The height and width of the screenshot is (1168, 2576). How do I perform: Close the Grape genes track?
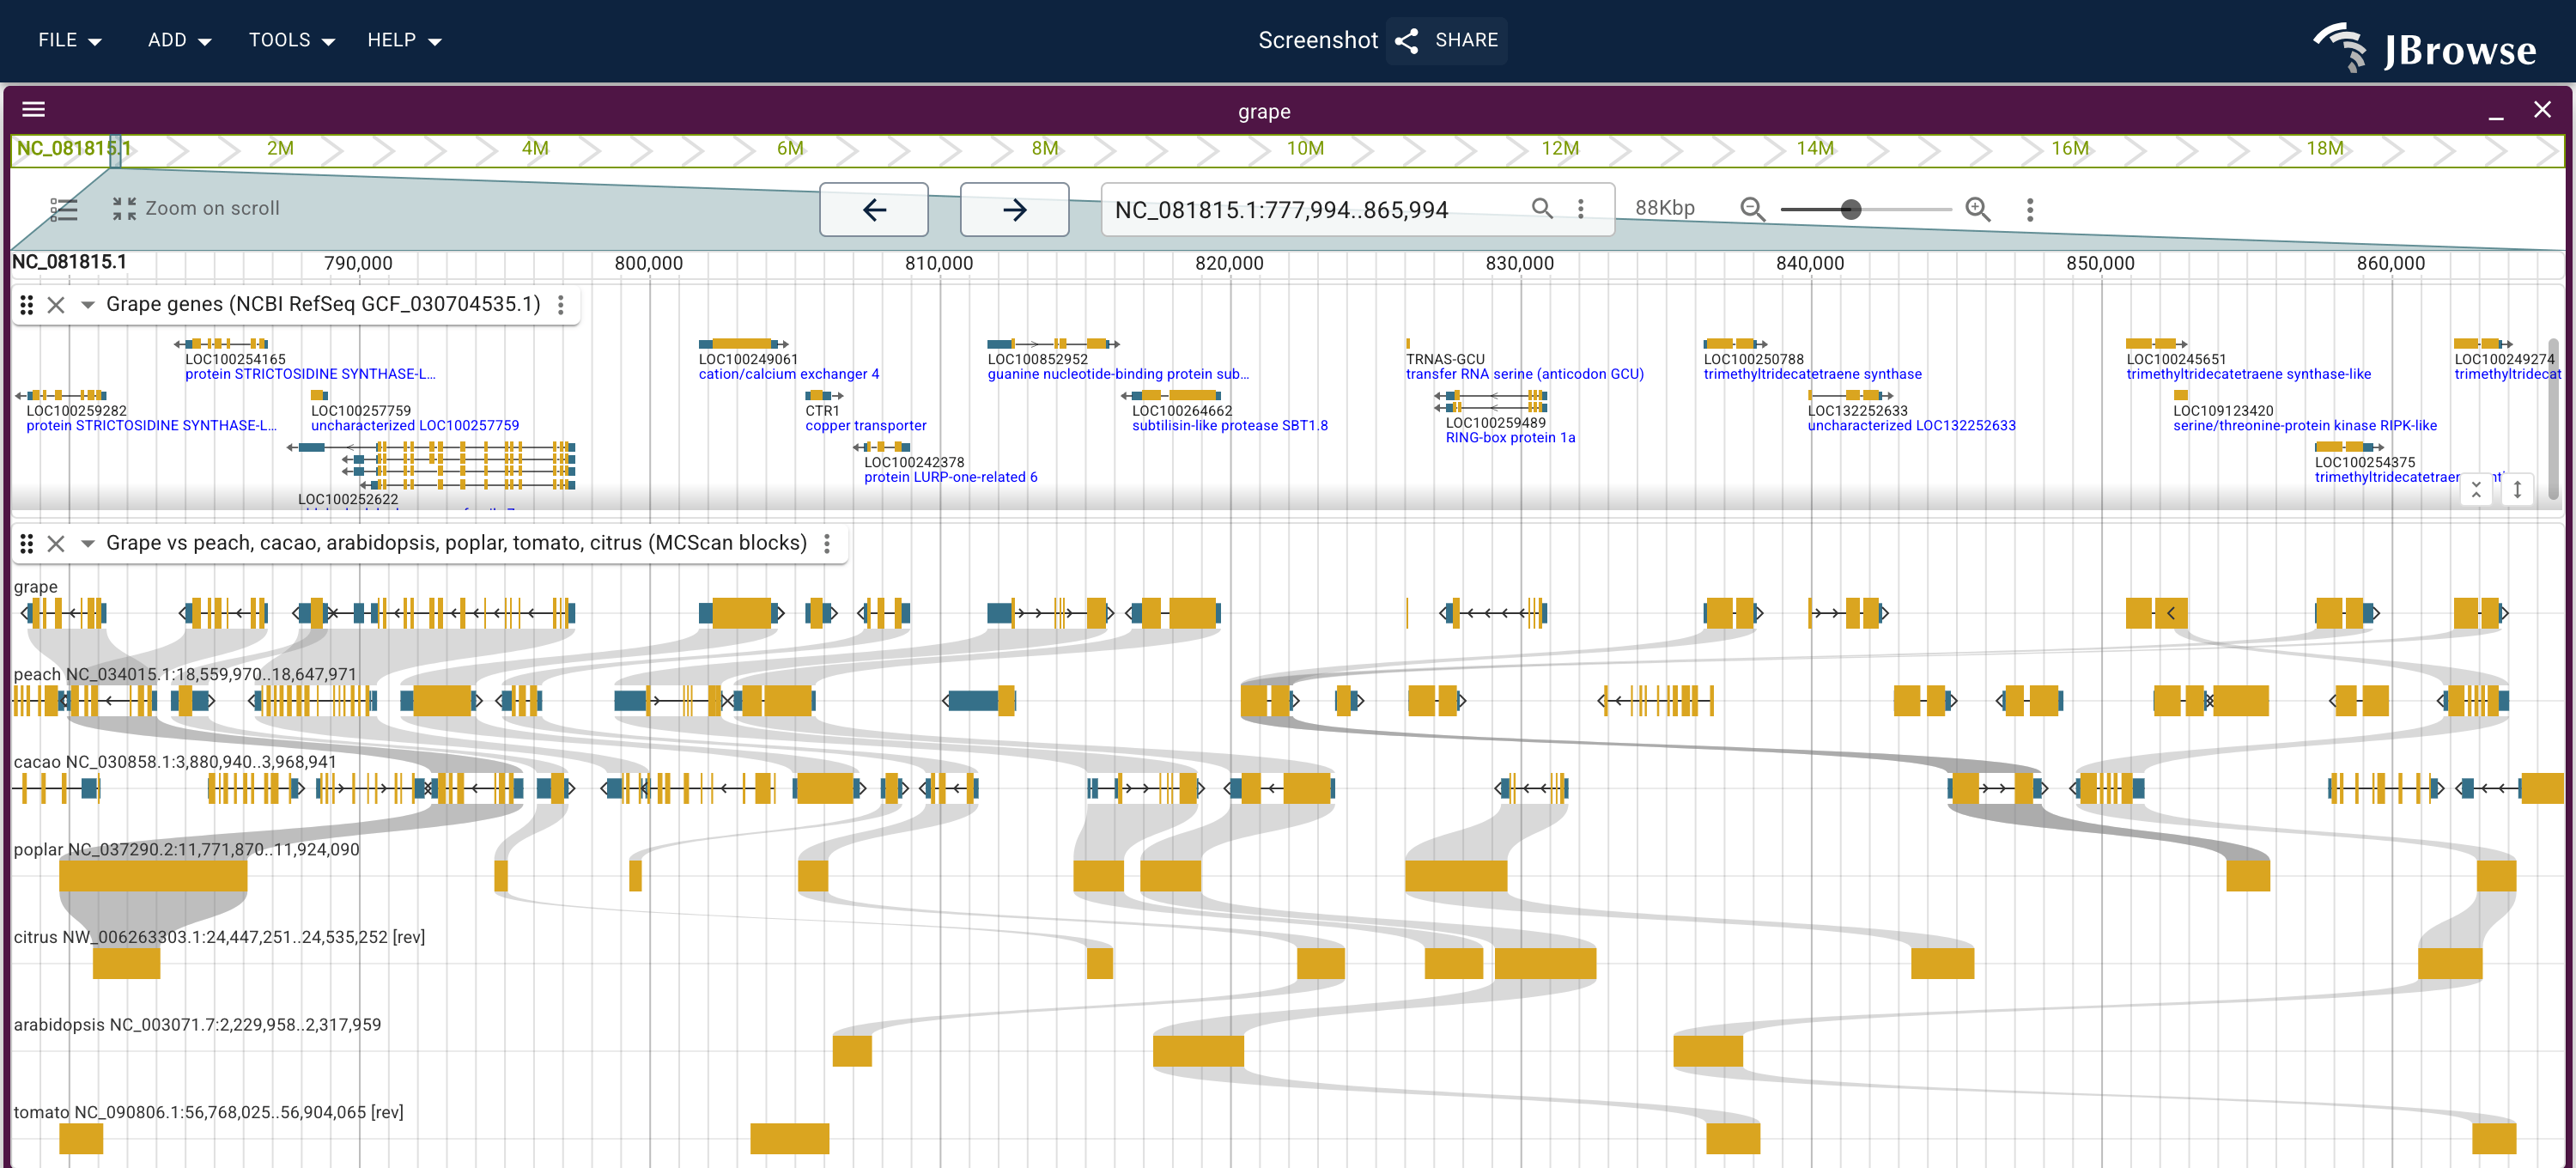(x=56, y=305)
